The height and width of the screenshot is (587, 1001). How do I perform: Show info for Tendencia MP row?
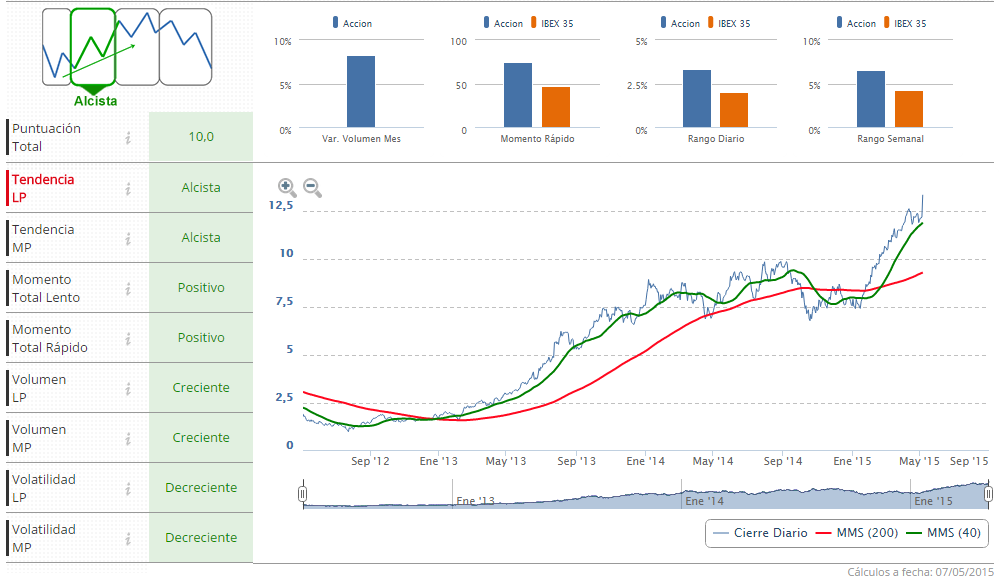(128, 238)
